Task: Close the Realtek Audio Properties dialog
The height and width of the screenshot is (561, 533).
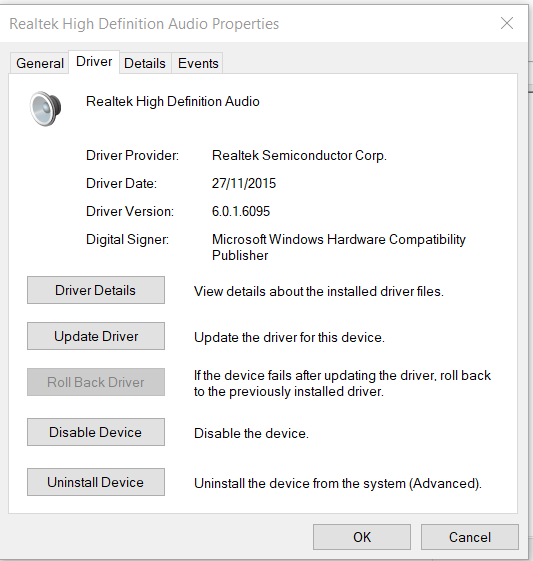Action: click(x=507, y=24)
